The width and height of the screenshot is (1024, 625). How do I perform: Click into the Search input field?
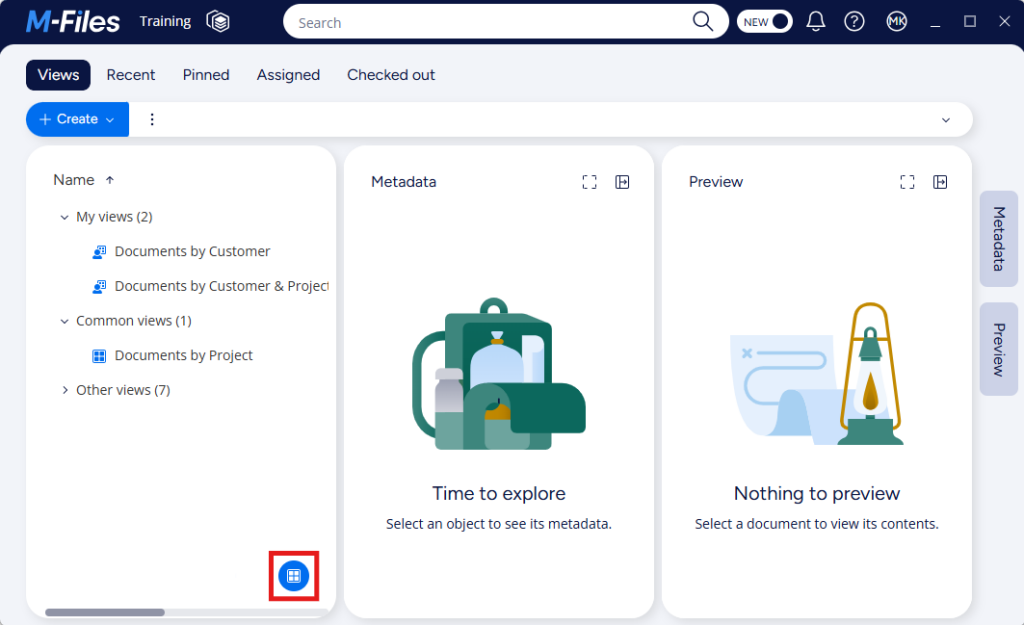490,22
